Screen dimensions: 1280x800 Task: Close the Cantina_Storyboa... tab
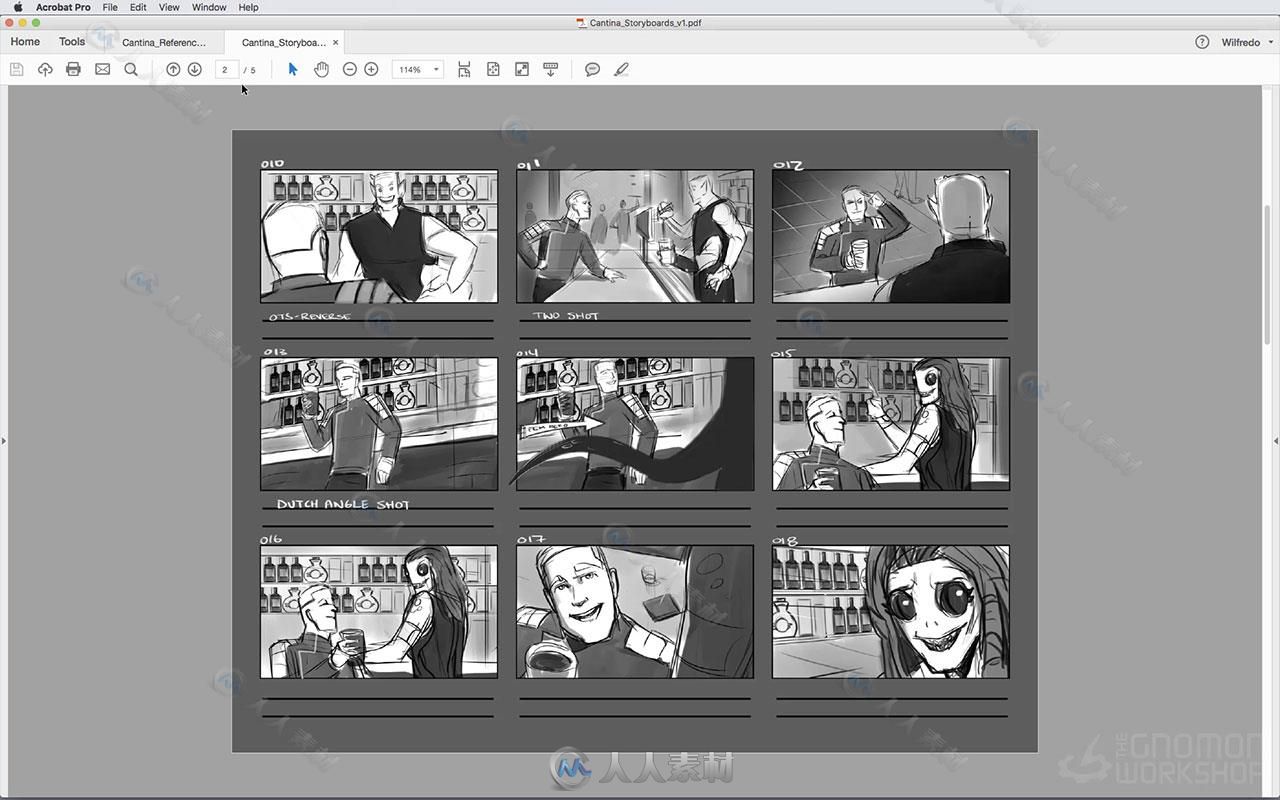[x=335, y=42]
